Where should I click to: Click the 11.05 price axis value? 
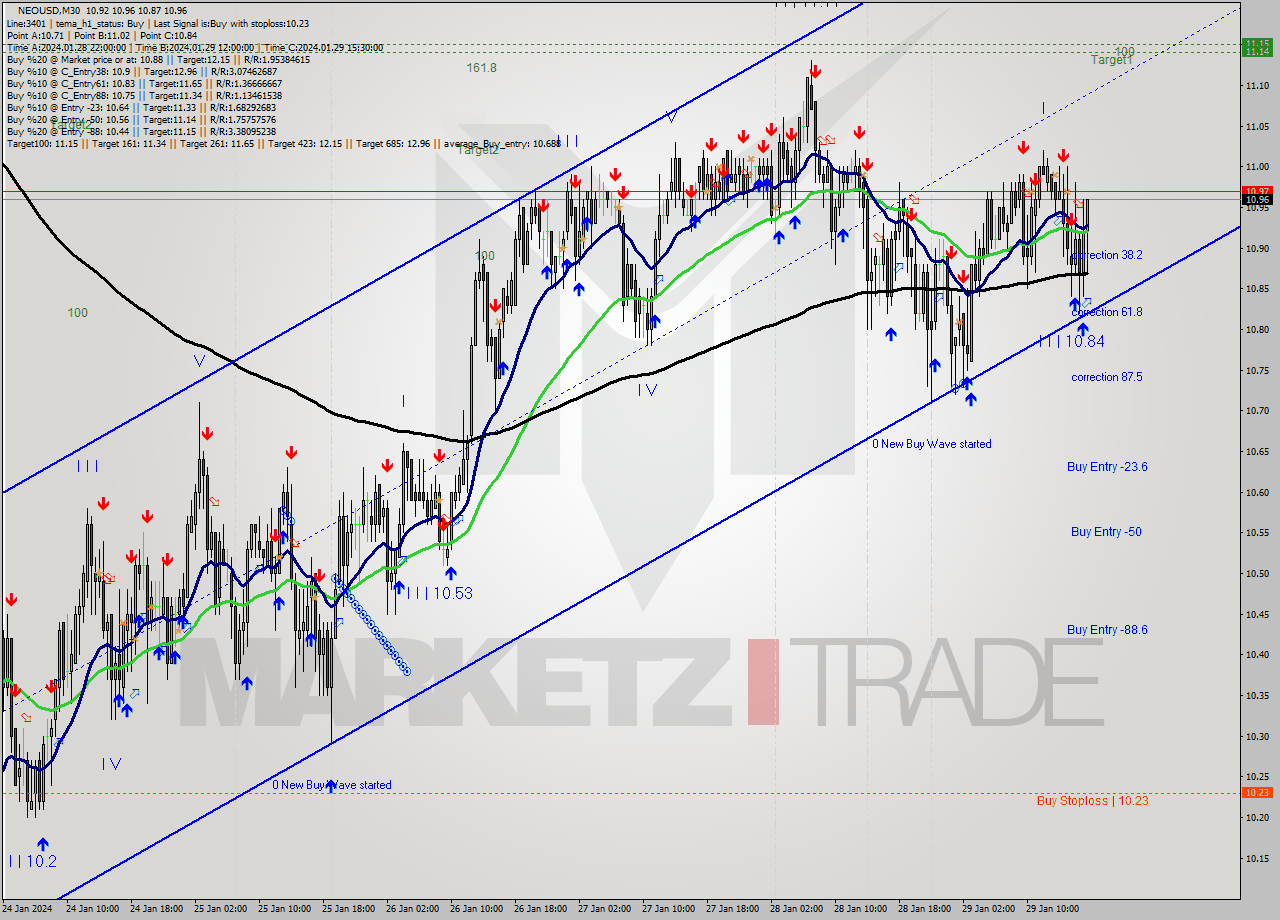pyautogui.click(x=1258, y=127)
